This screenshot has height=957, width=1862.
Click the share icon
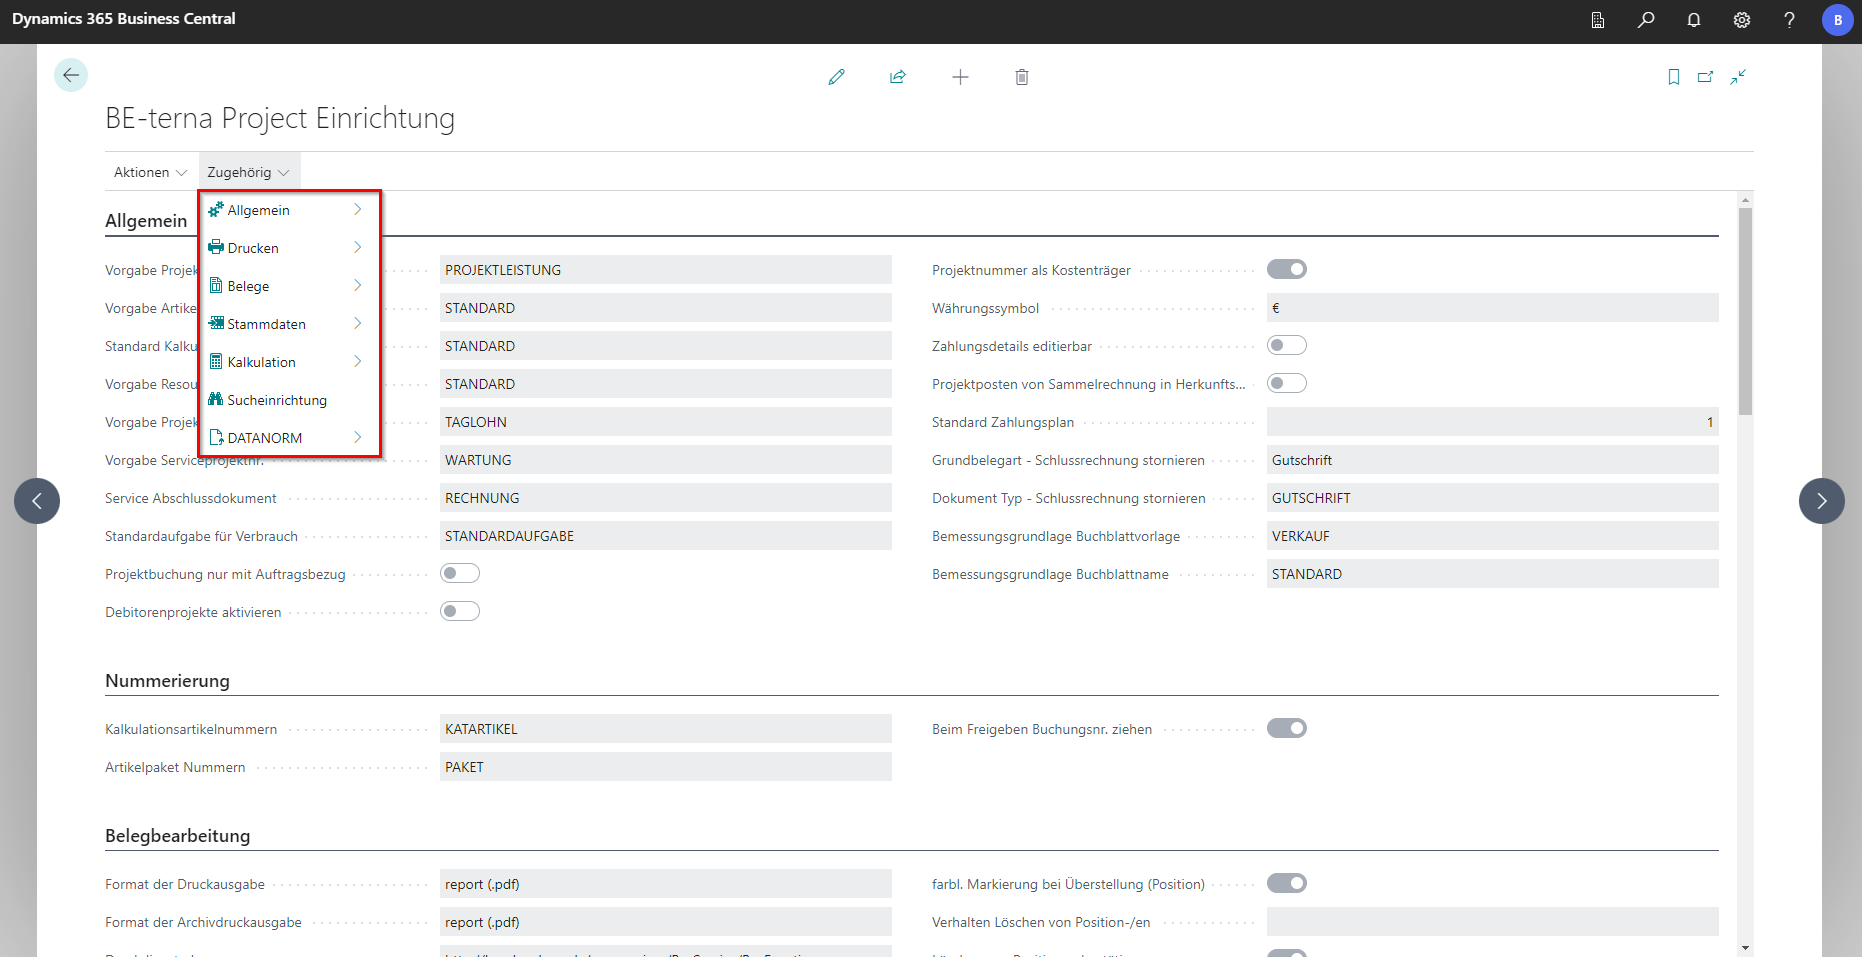pos(898,77)
